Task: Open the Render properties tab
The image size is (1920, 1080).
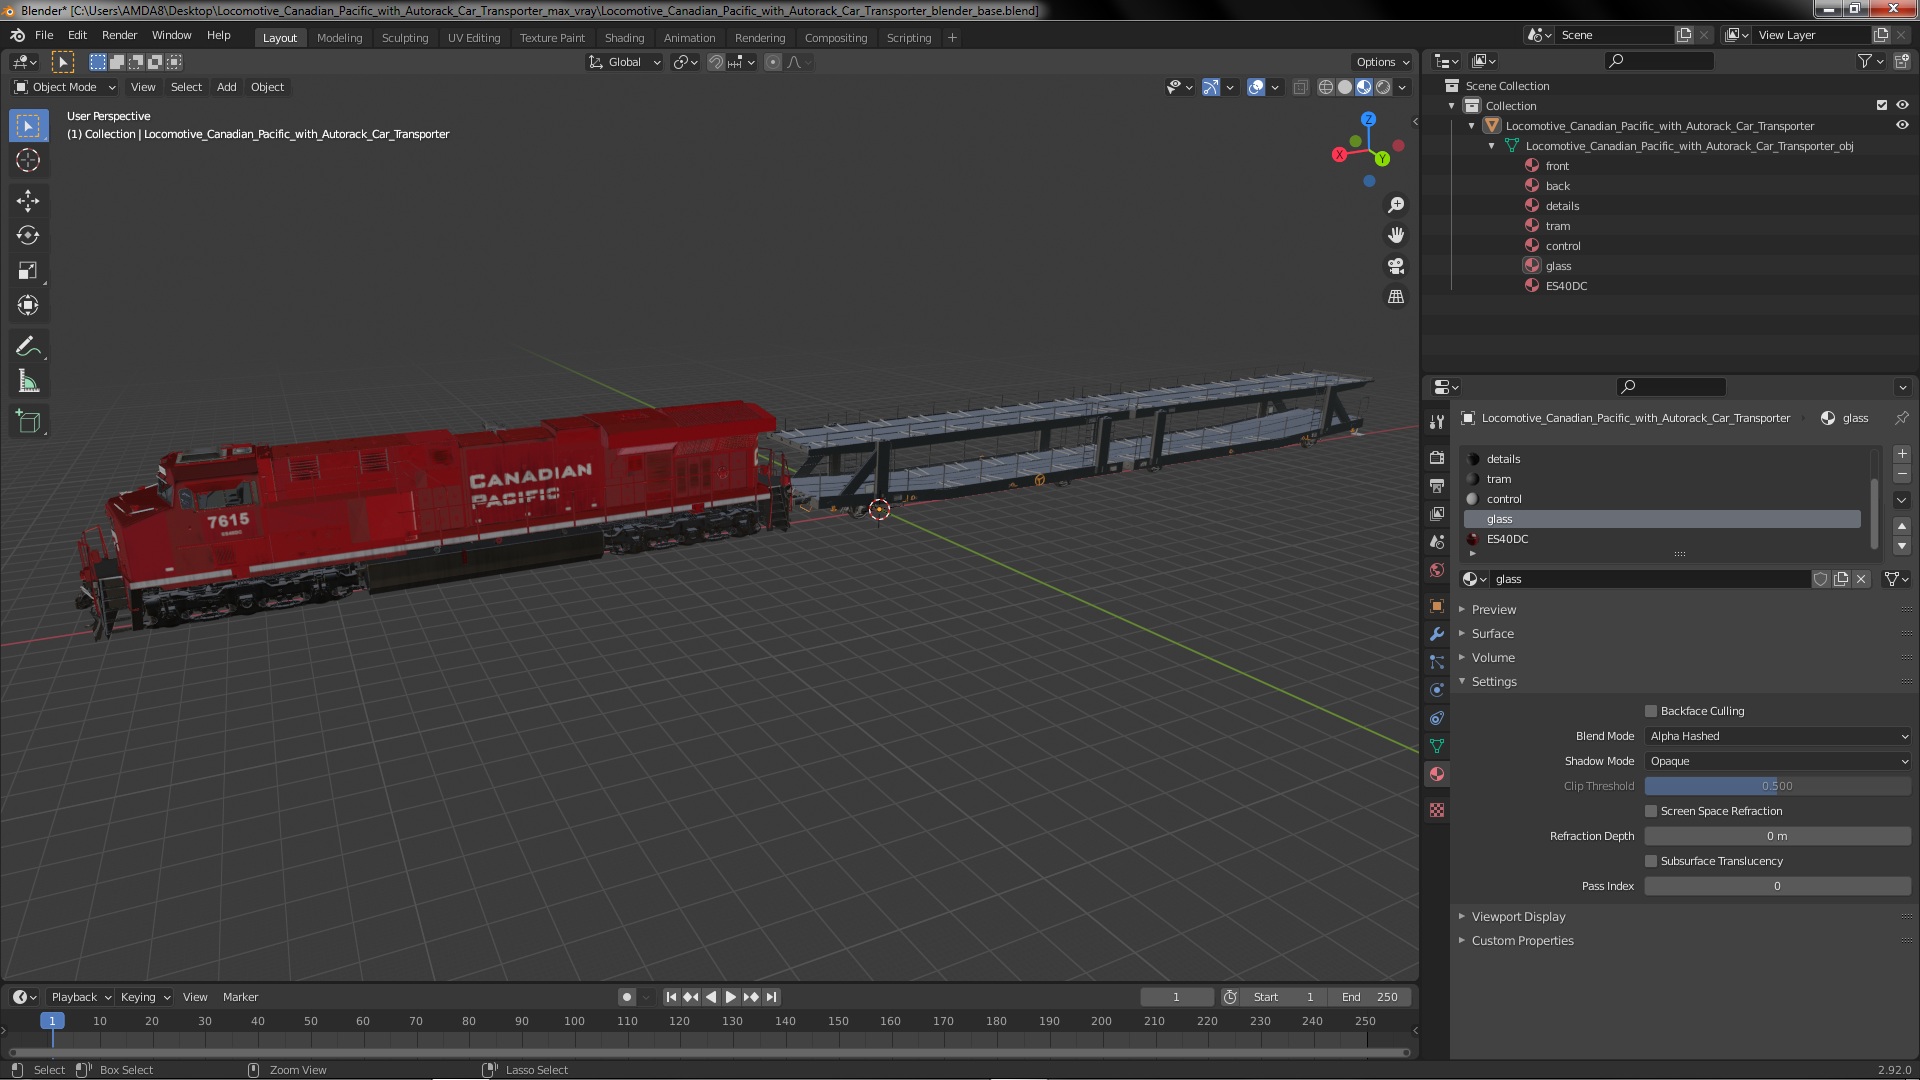Action: (1437, 458)
